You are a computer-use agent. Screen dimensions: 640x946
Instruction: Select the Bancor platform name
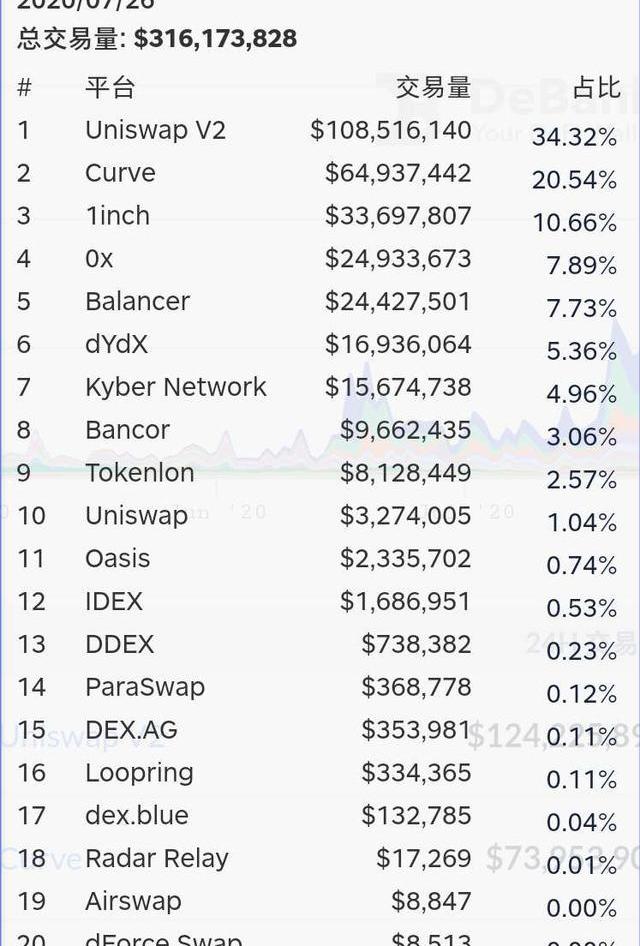(127, 430)
